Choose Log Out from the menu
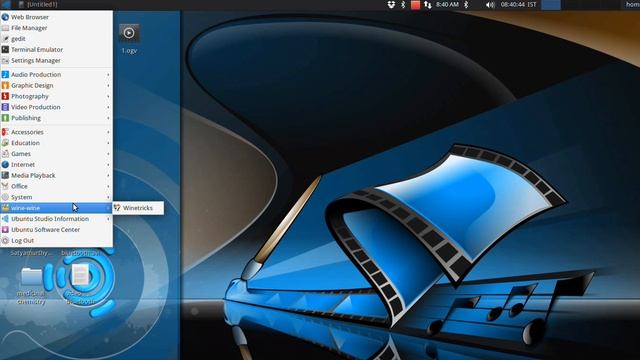Viewport: 640px width, 360px height. pos(56,240)
